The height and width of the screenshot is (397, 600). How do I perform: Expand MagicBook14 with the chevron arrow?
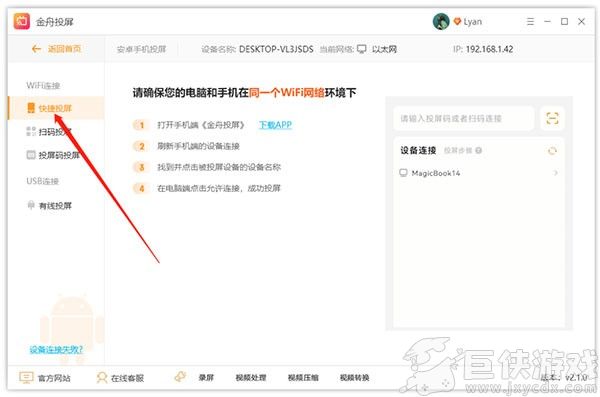[556, 173]
